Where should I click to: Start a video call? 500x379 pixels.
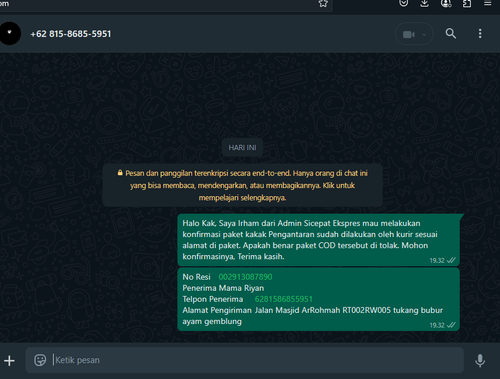pyautogui.click(x=409, y=34)
